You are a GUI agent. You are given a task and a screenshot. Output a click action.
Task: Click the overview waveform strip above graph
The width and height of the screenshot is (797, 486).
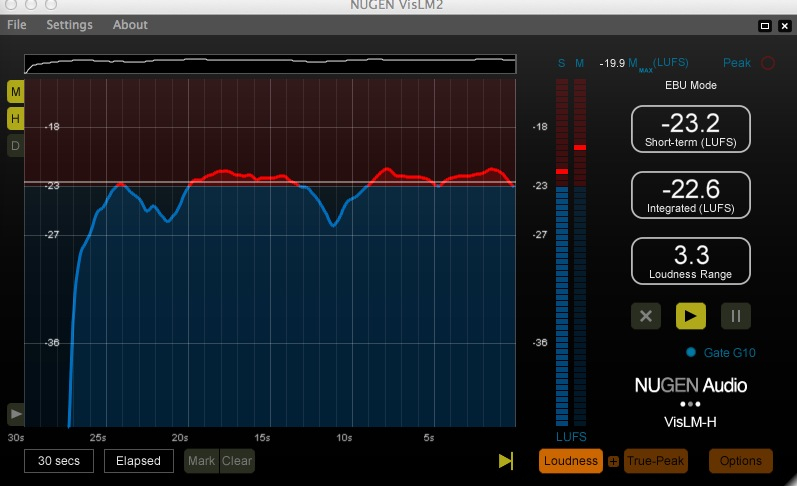point(270,64)
